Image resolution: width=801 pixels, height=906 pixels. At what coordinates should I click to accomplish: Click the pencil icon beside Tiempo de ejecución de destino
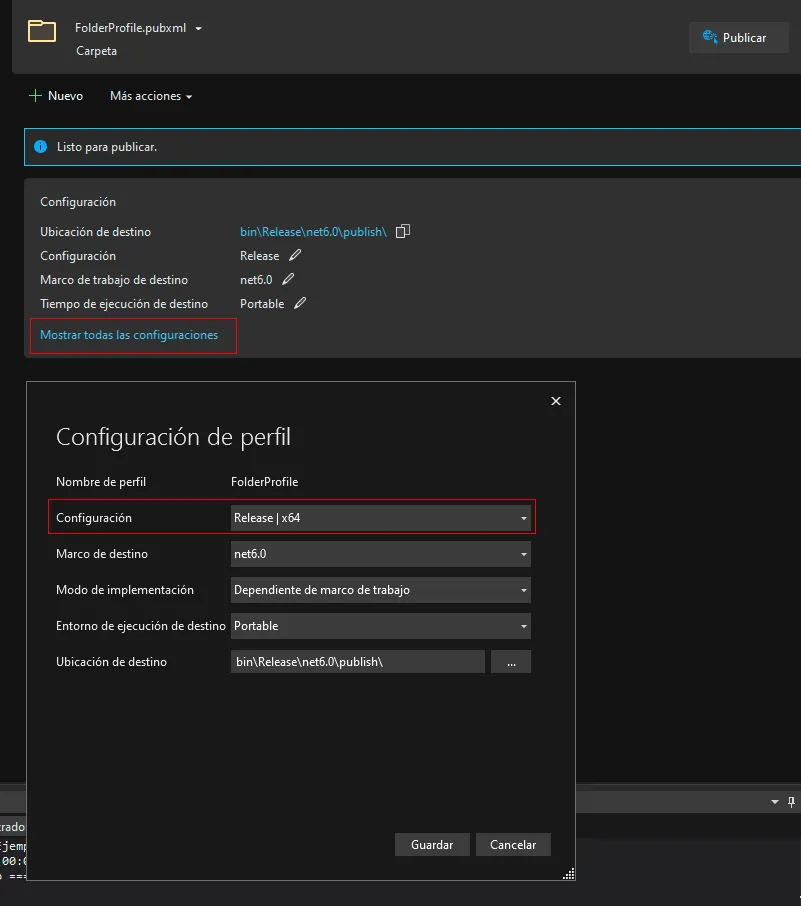(297, 303)
